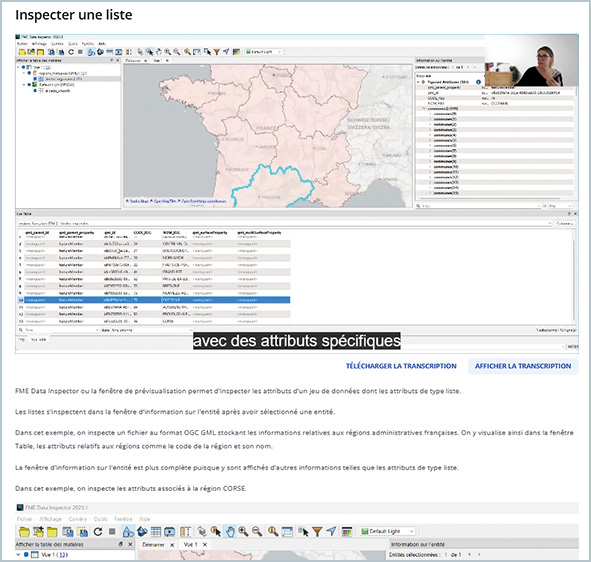Click search field under video info panel

(x=479, y=206)
